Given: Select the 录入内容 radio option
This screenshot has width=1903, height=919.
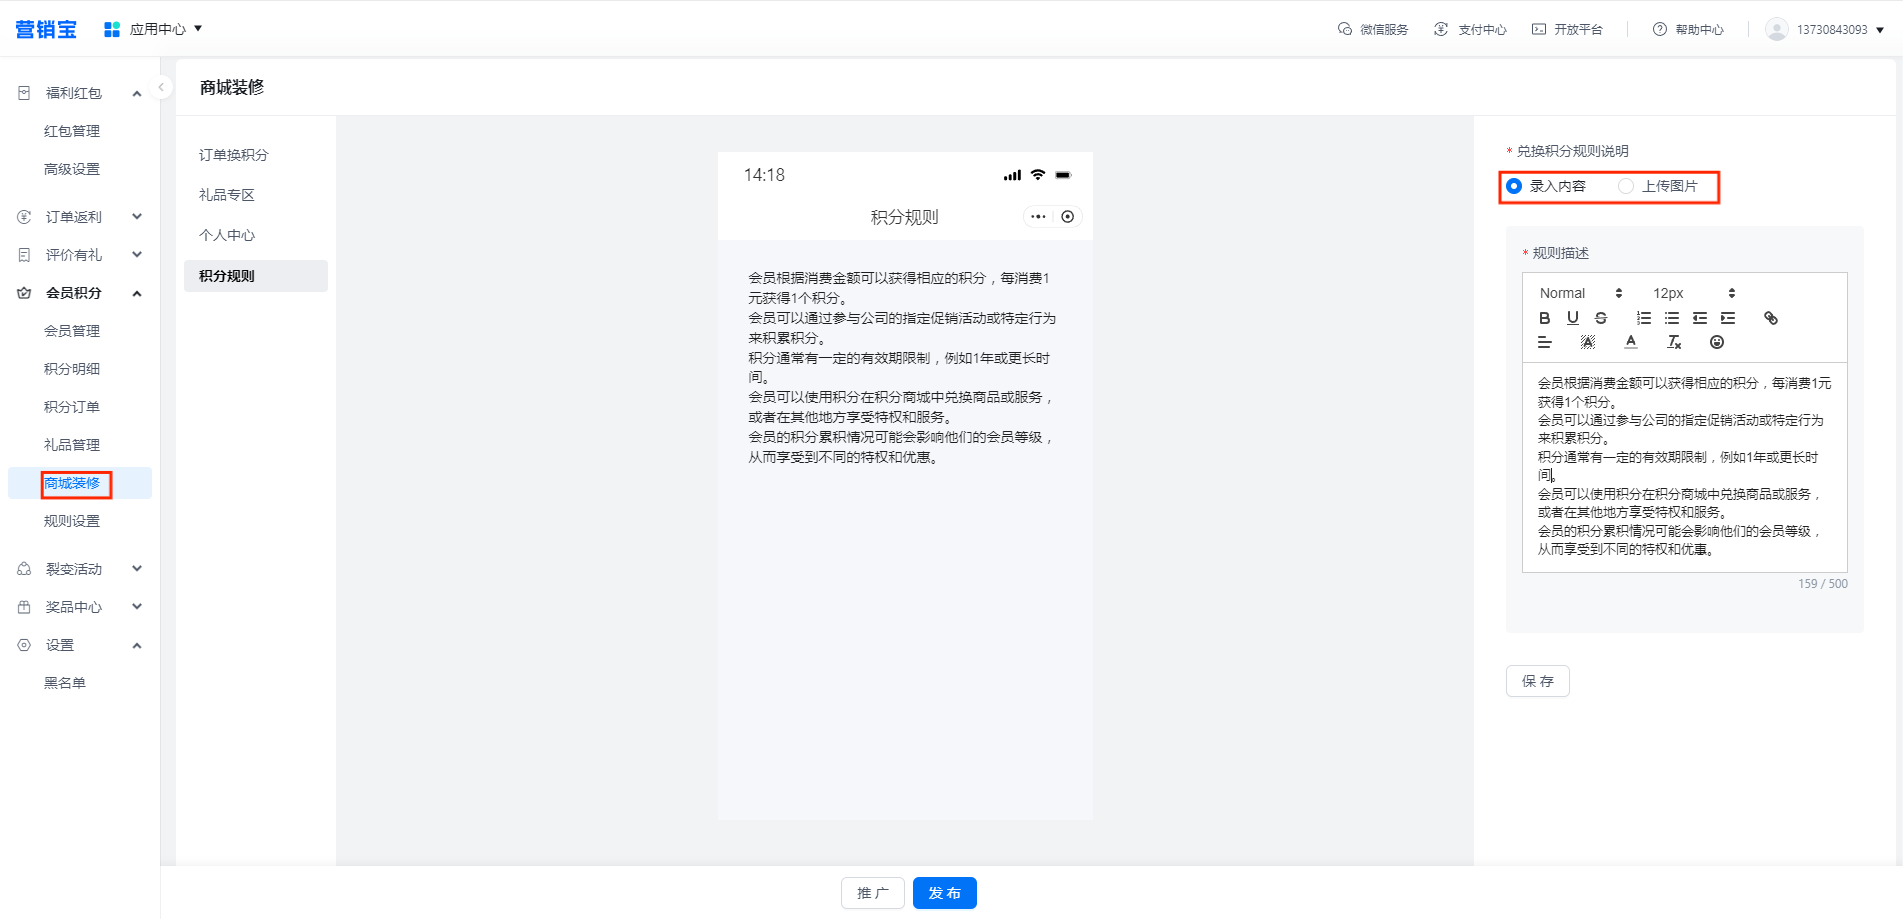Looking at the screenshot, I should (x=1514, y=186).
